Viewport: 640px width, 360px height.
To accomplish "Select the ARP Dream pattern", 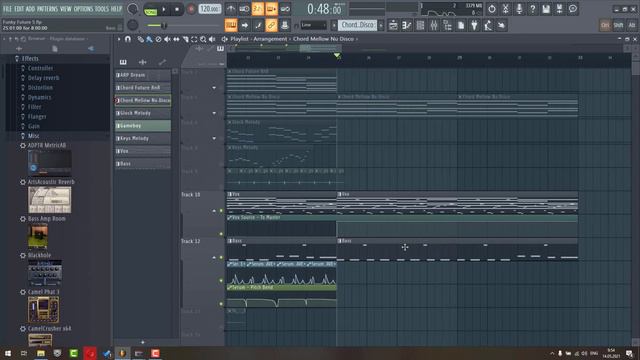I will pyautogui.click(x=143, y=75).
